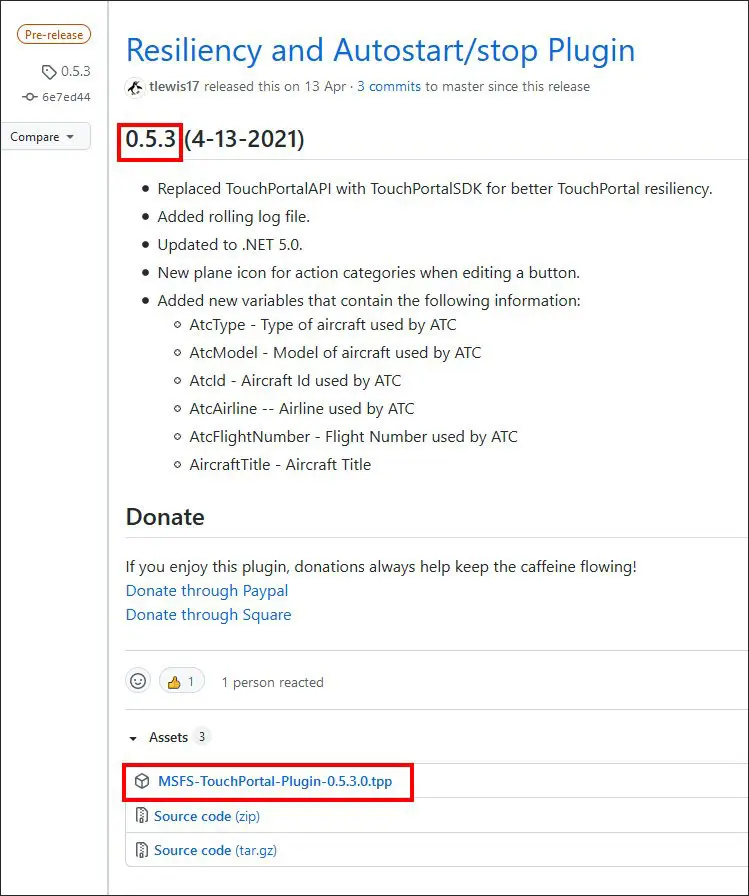Open the smiley add-reaction picker
Screen dimensions: 749x896
pos(138,681)
